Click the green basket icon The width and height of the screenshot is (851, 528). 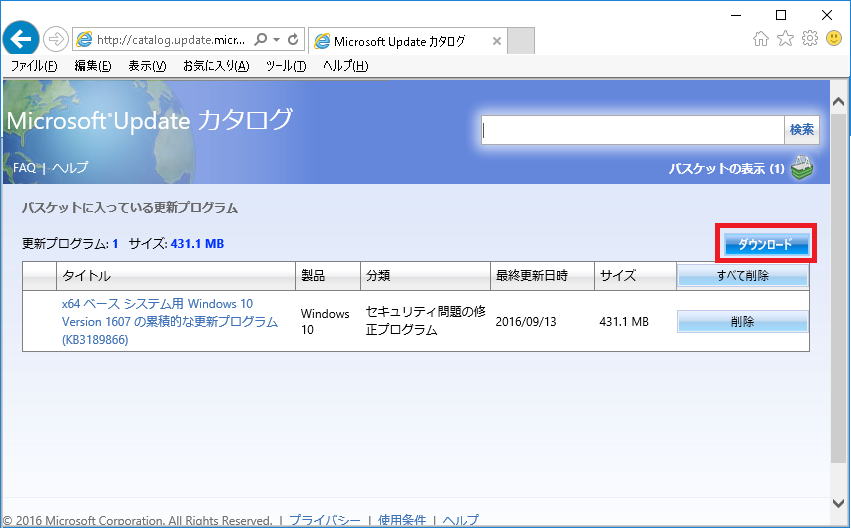coord(802,168)
